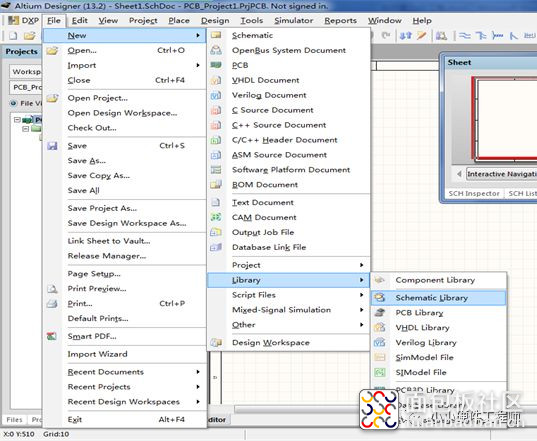
Task: Click the OpenBus System Document icon
Action: pos(216,50)
